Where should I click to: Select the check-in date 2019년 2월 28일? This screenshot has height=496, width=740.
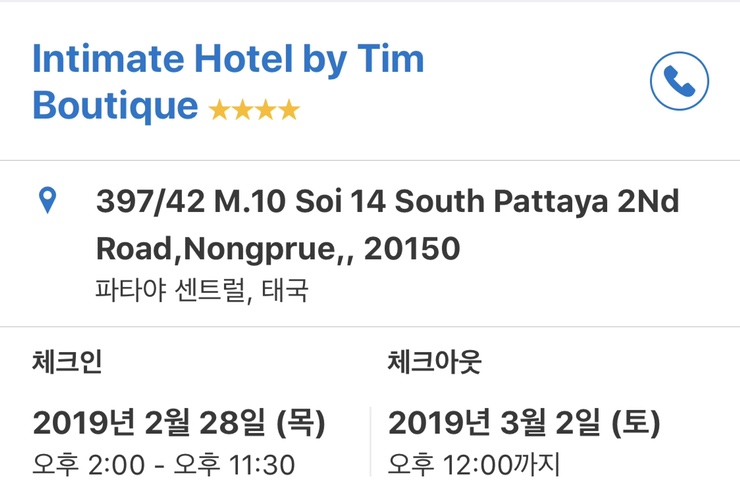pos(148,423)
